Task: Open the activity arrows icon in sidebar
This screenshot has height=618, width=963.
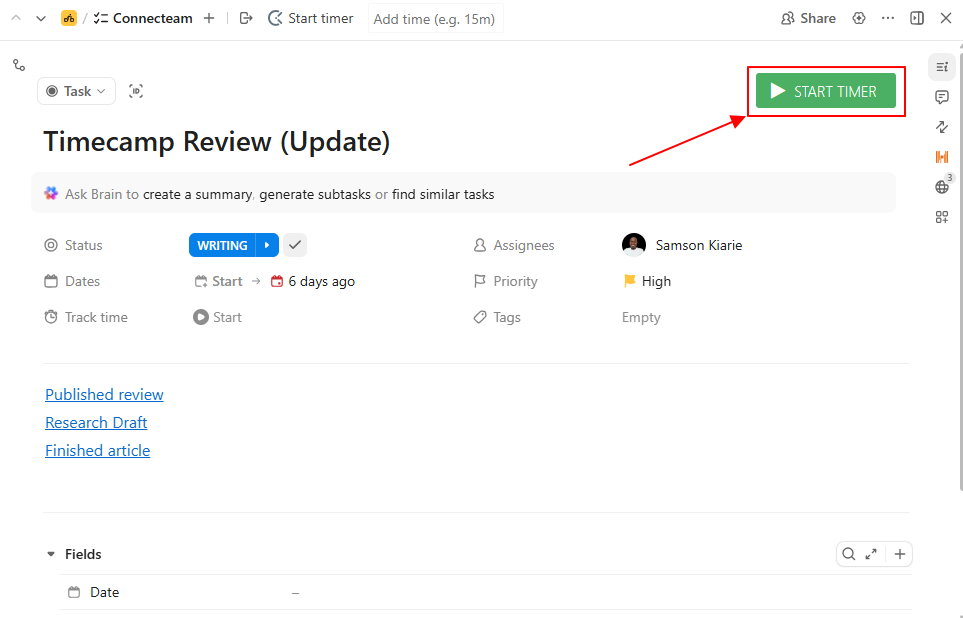Action: (942, 127)
